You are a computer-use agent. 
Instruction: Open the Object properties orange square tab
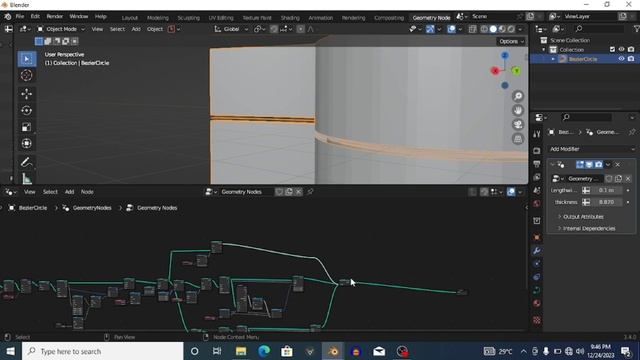click(x=537, y=237)
